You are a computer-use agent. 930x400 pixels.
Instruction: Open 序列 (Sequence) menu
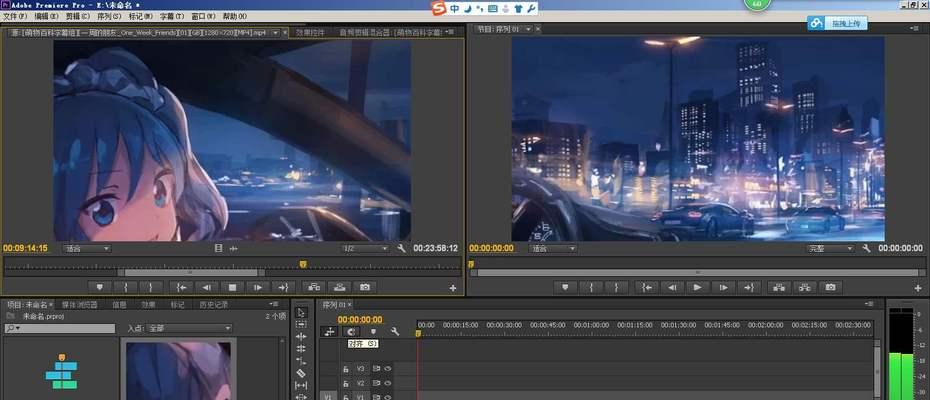point(109,16)
